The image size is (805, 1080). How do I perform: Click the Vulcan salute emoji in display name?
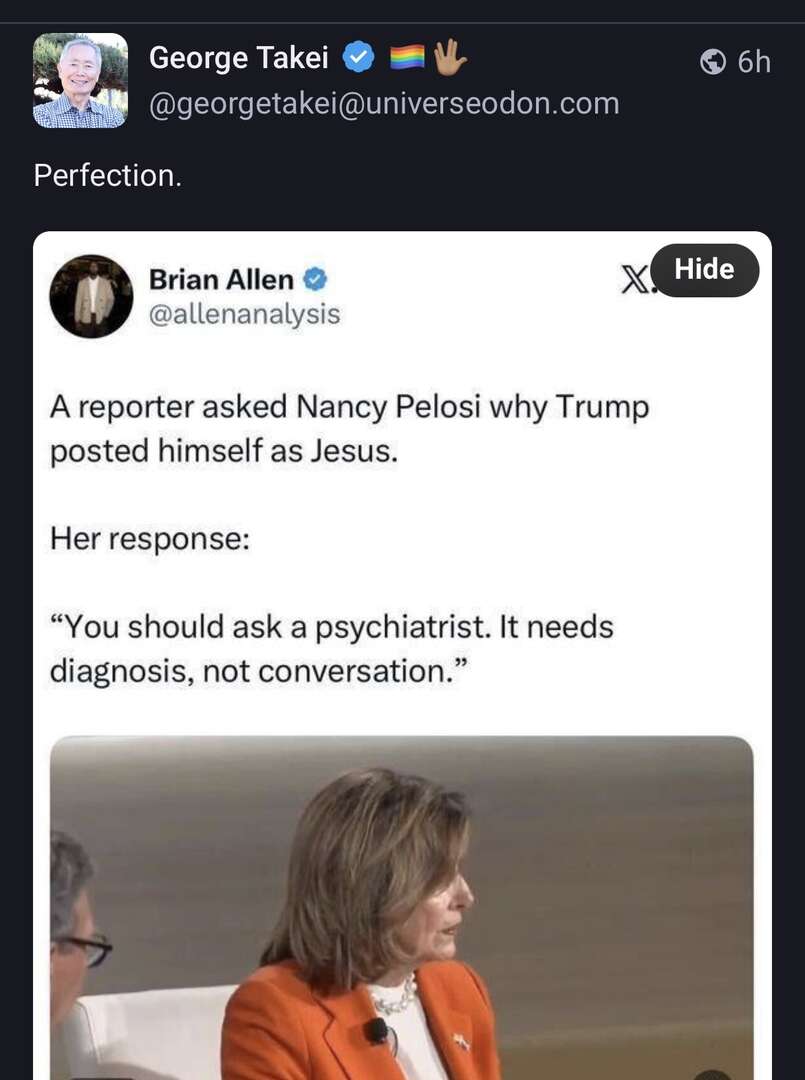449,60
